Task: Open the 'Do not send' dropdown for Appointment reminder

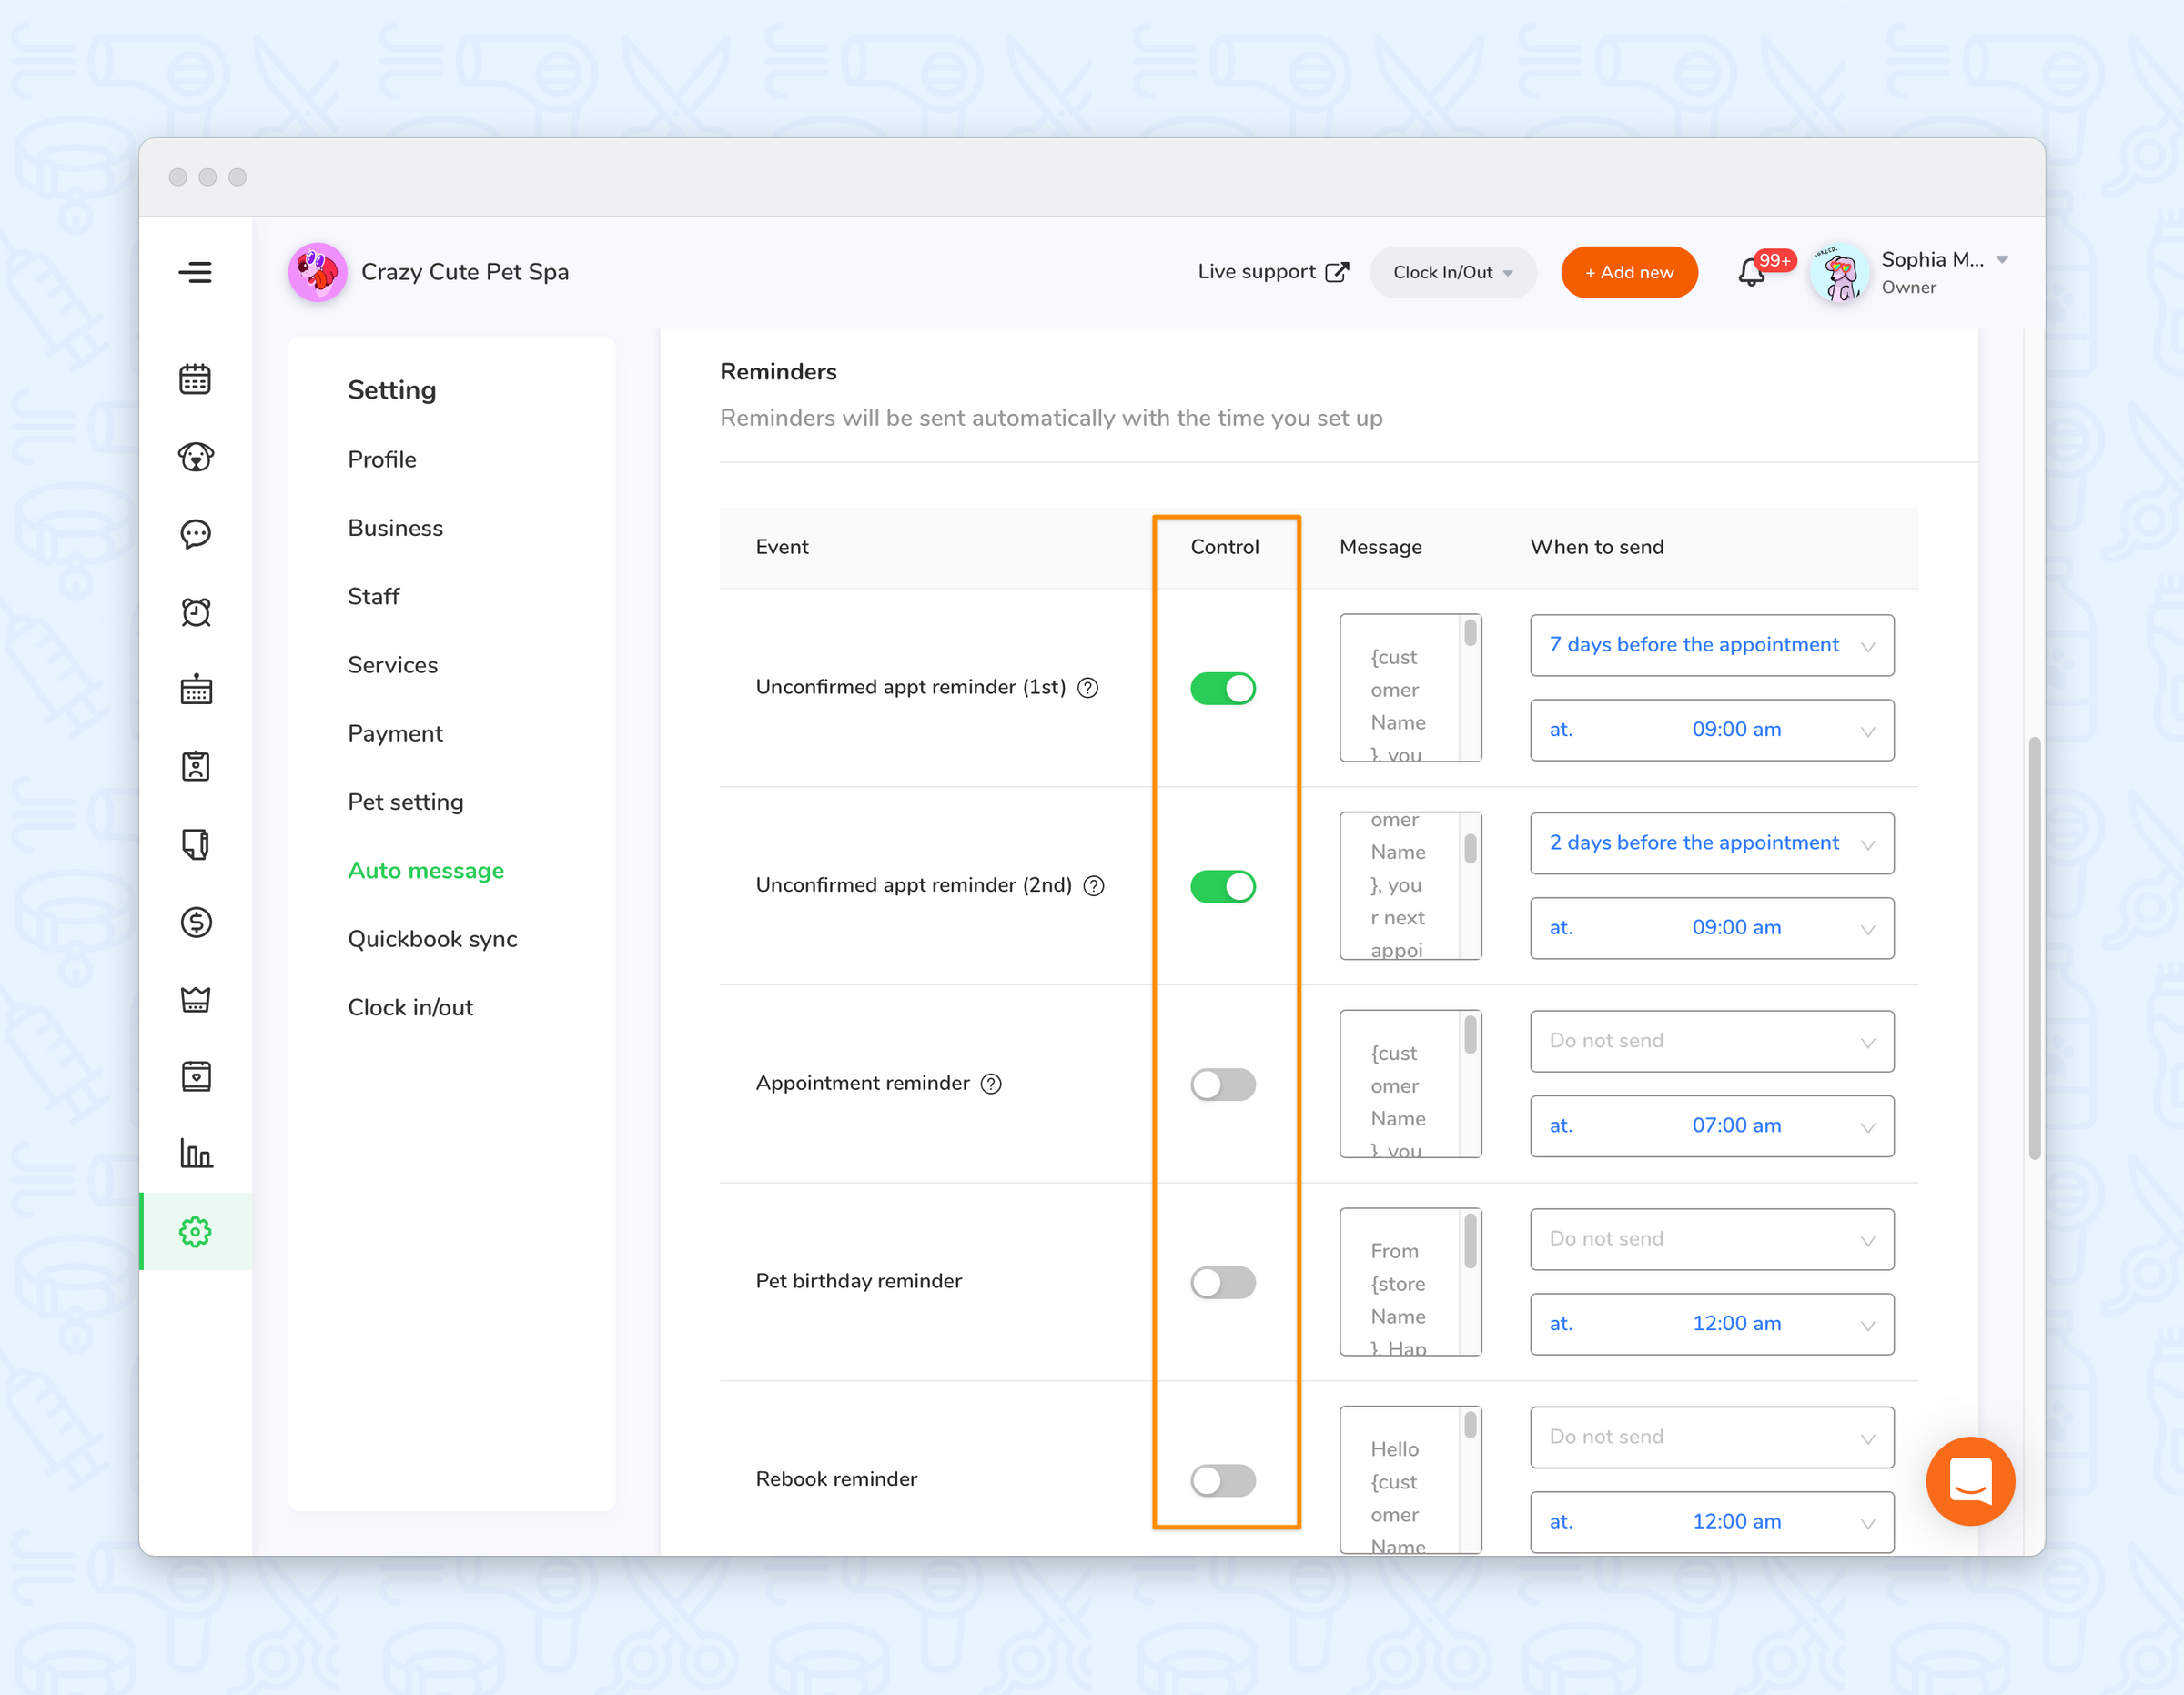Action: 1711,1041
